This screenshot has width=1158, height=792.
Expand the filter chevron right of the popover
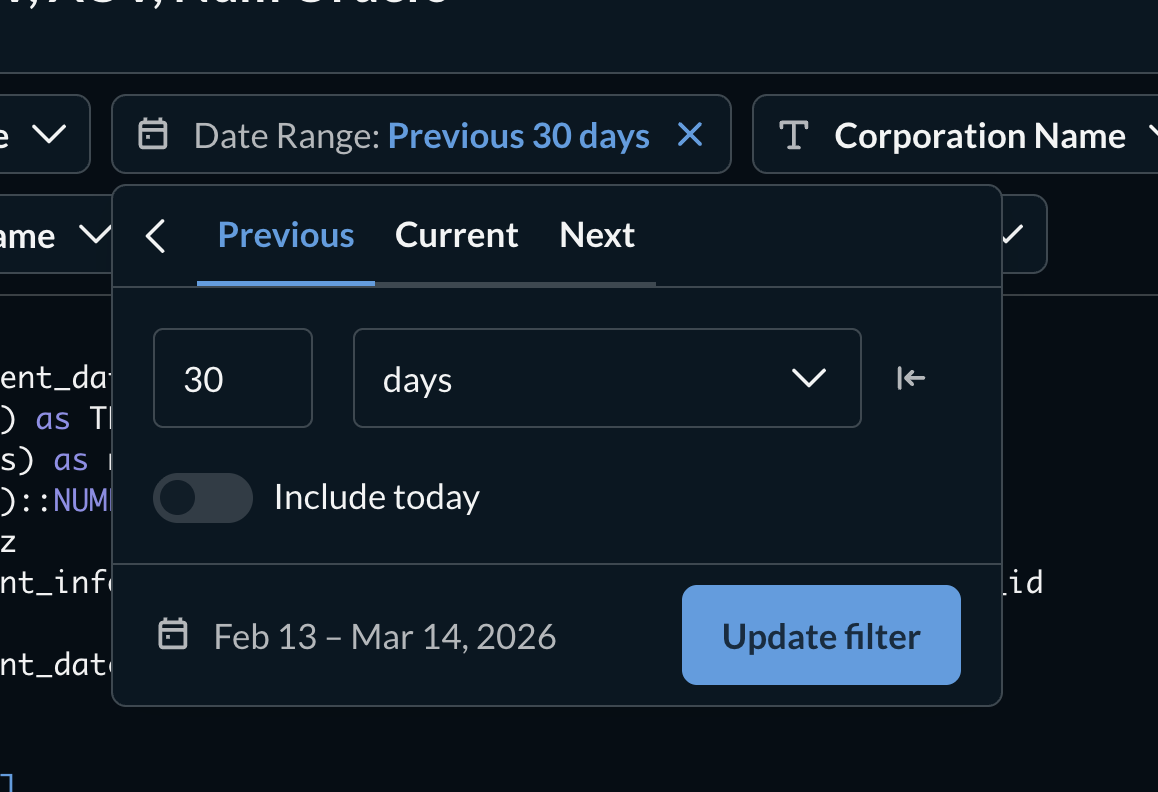coord(1014,235)
